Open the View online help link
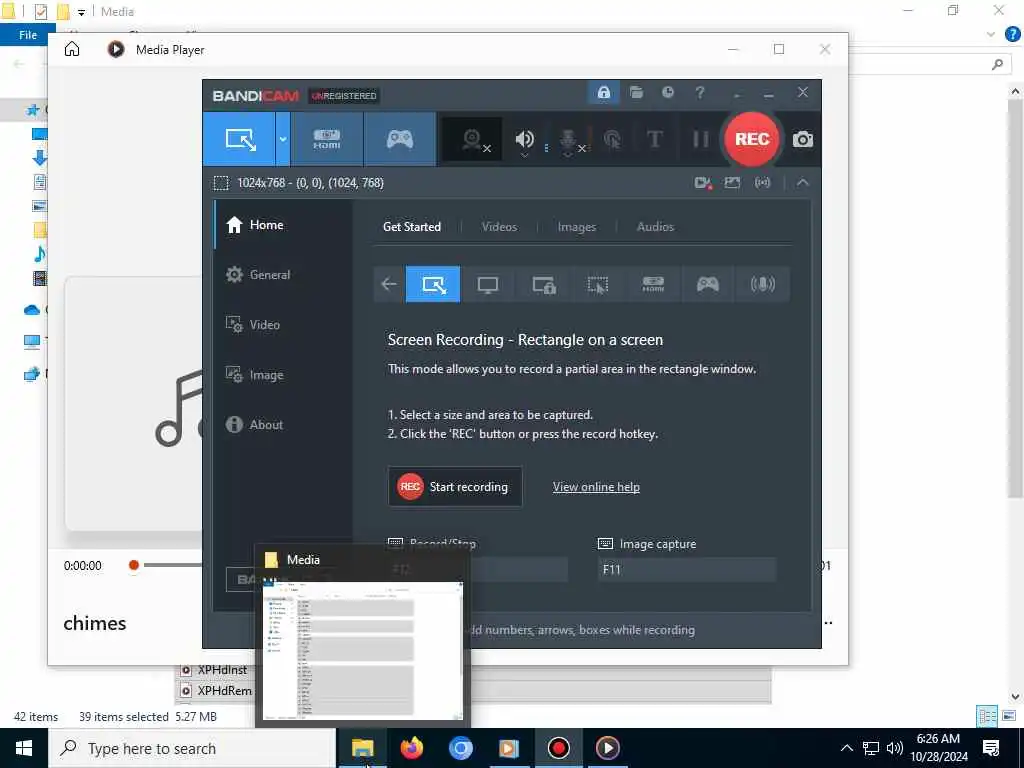 coord(596,487)
